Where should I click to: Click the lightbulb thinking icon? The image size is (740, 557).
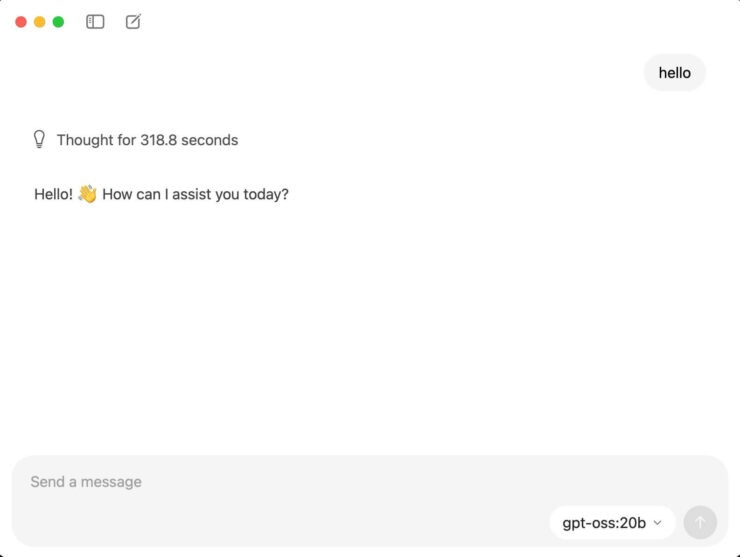coord(40,140)
